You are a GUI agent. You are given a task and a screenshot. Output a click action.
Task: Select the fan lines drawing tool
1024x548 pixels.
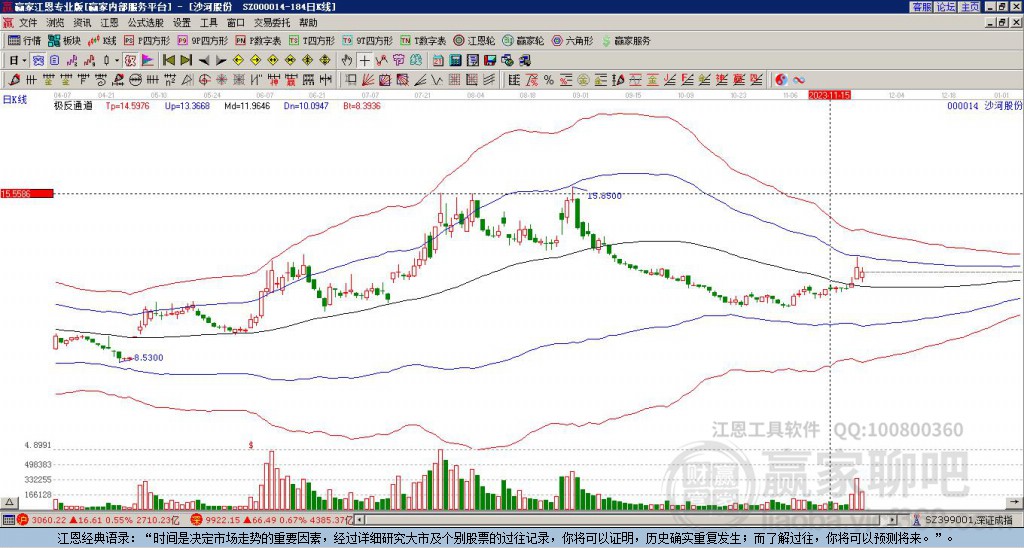click(x=368, y=80)
